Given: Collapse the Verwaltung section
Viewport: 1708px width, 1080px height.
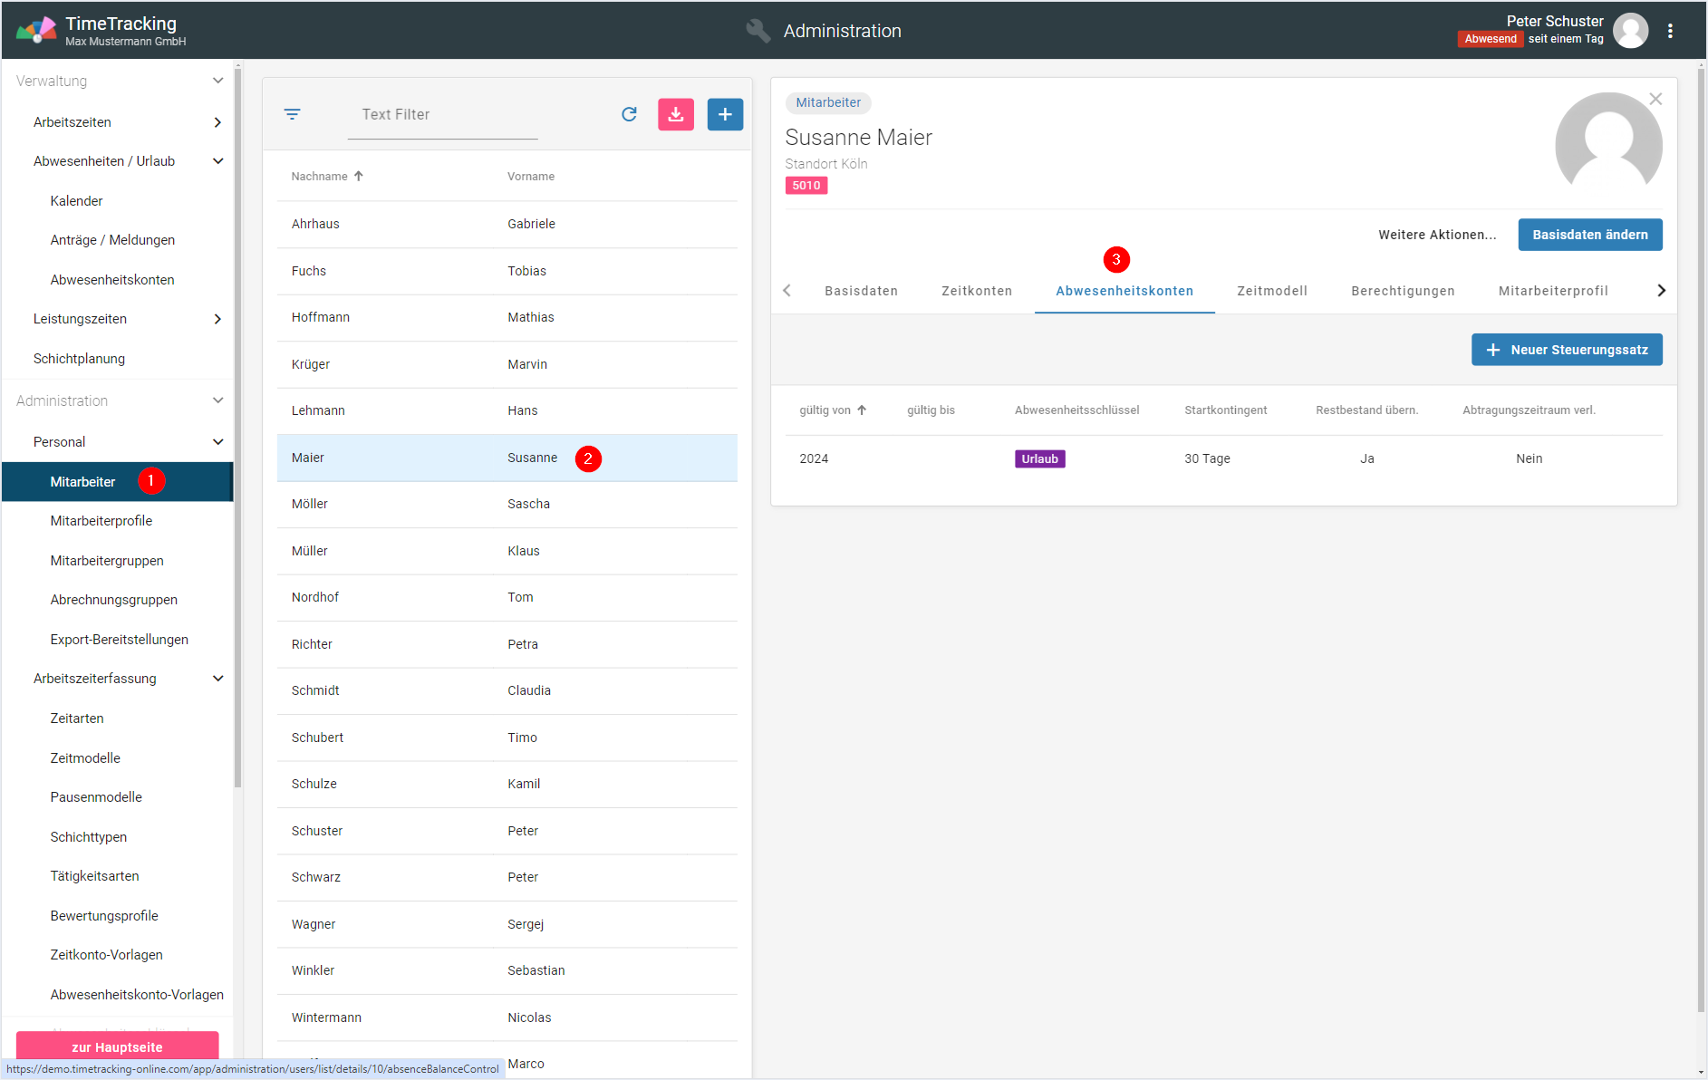Looking at the screenshot, I should [218, 81].
